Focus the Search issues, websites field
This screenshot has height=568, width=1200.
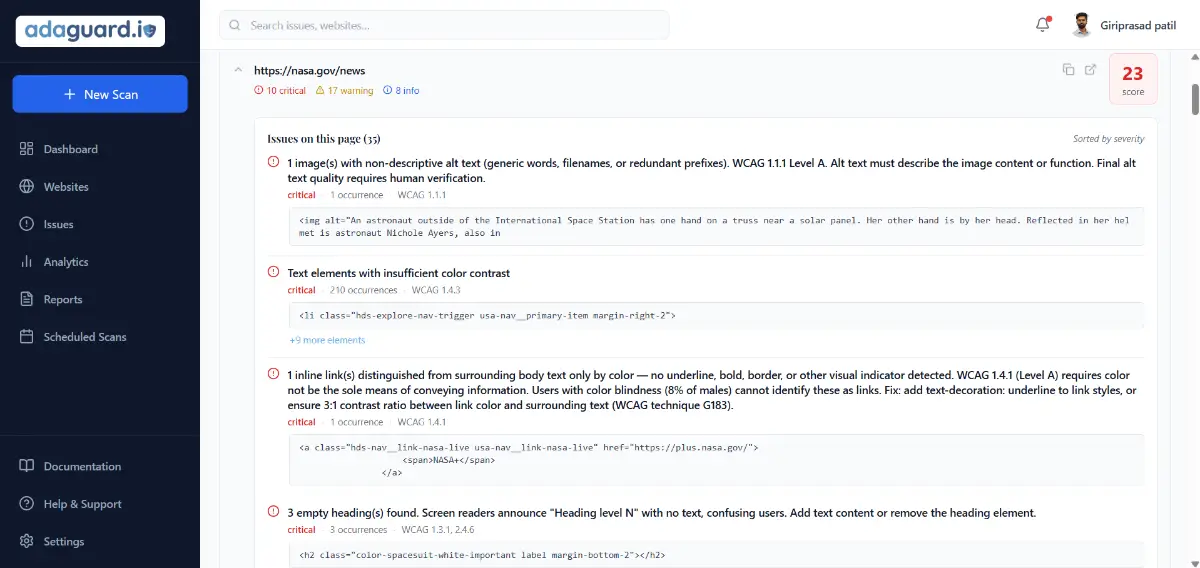444,25
